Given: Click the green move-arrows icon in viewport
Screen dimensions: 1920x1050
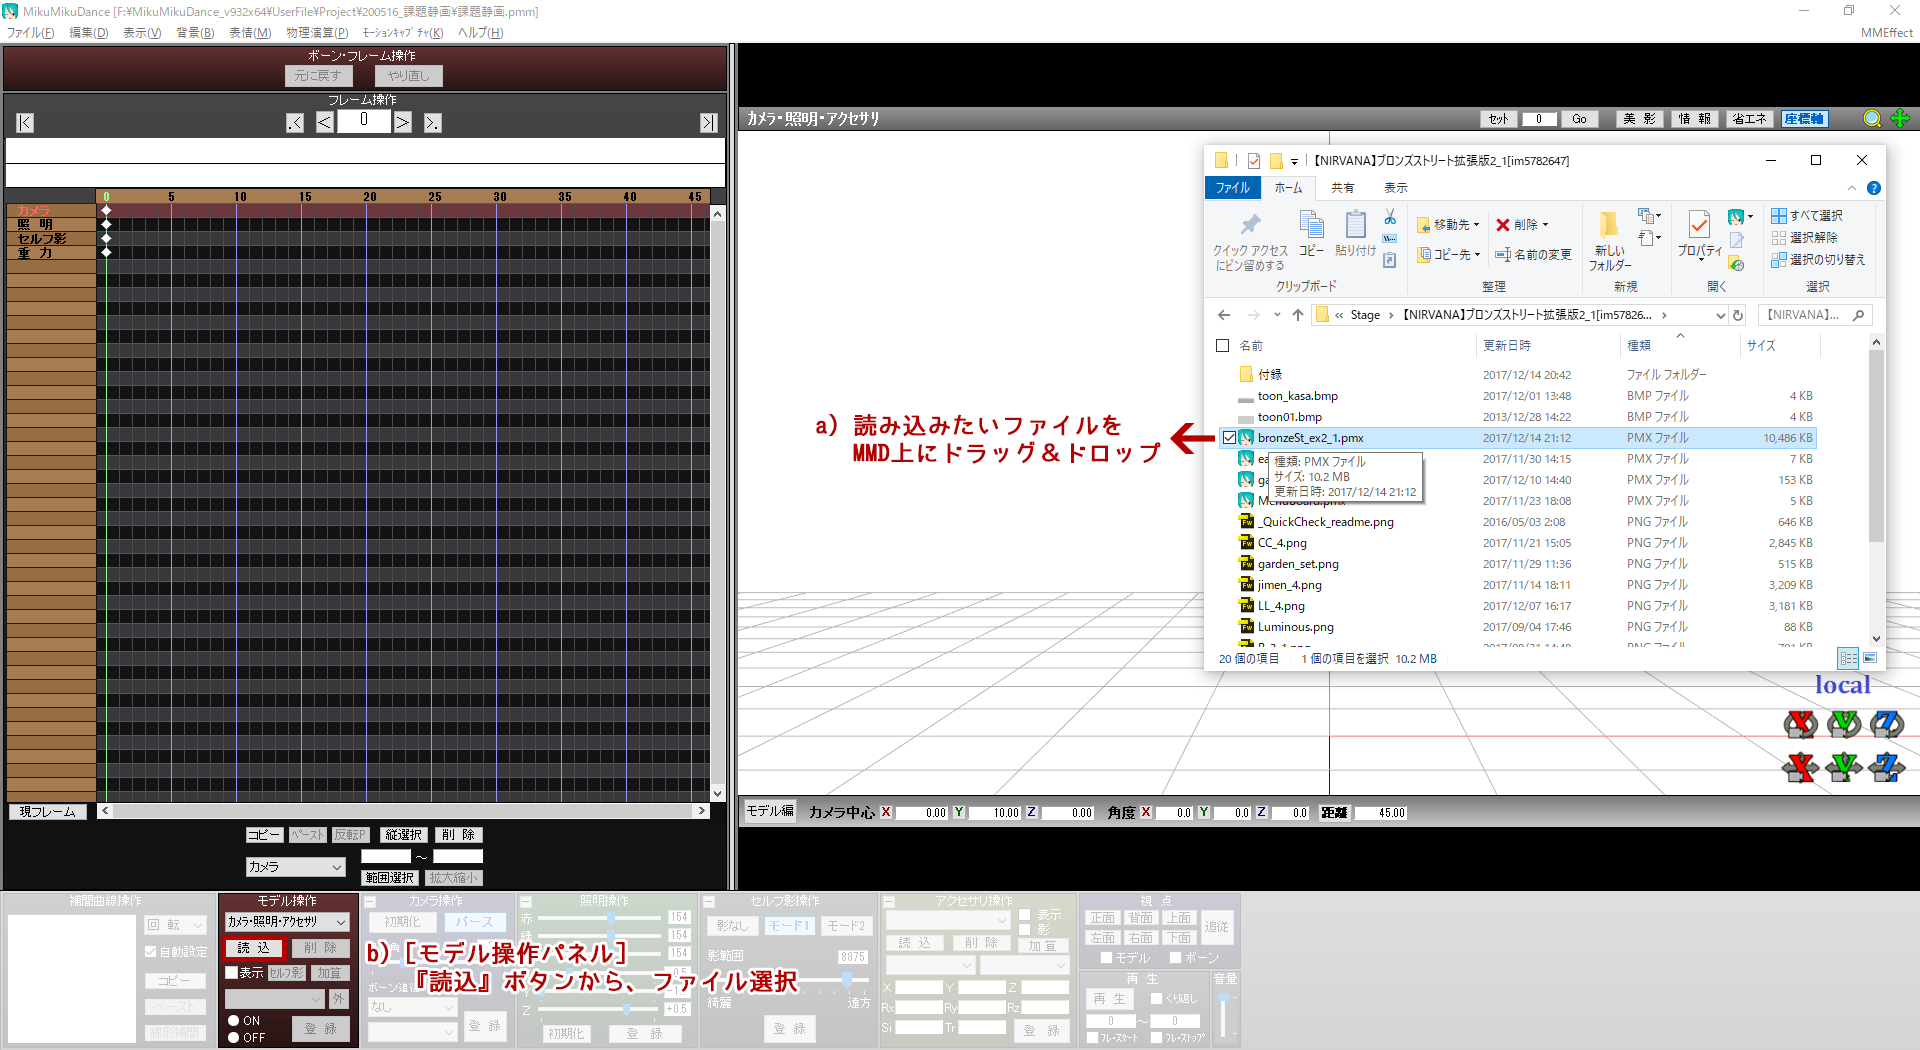Looking at the screenshot, I should tap(1900, 119).
